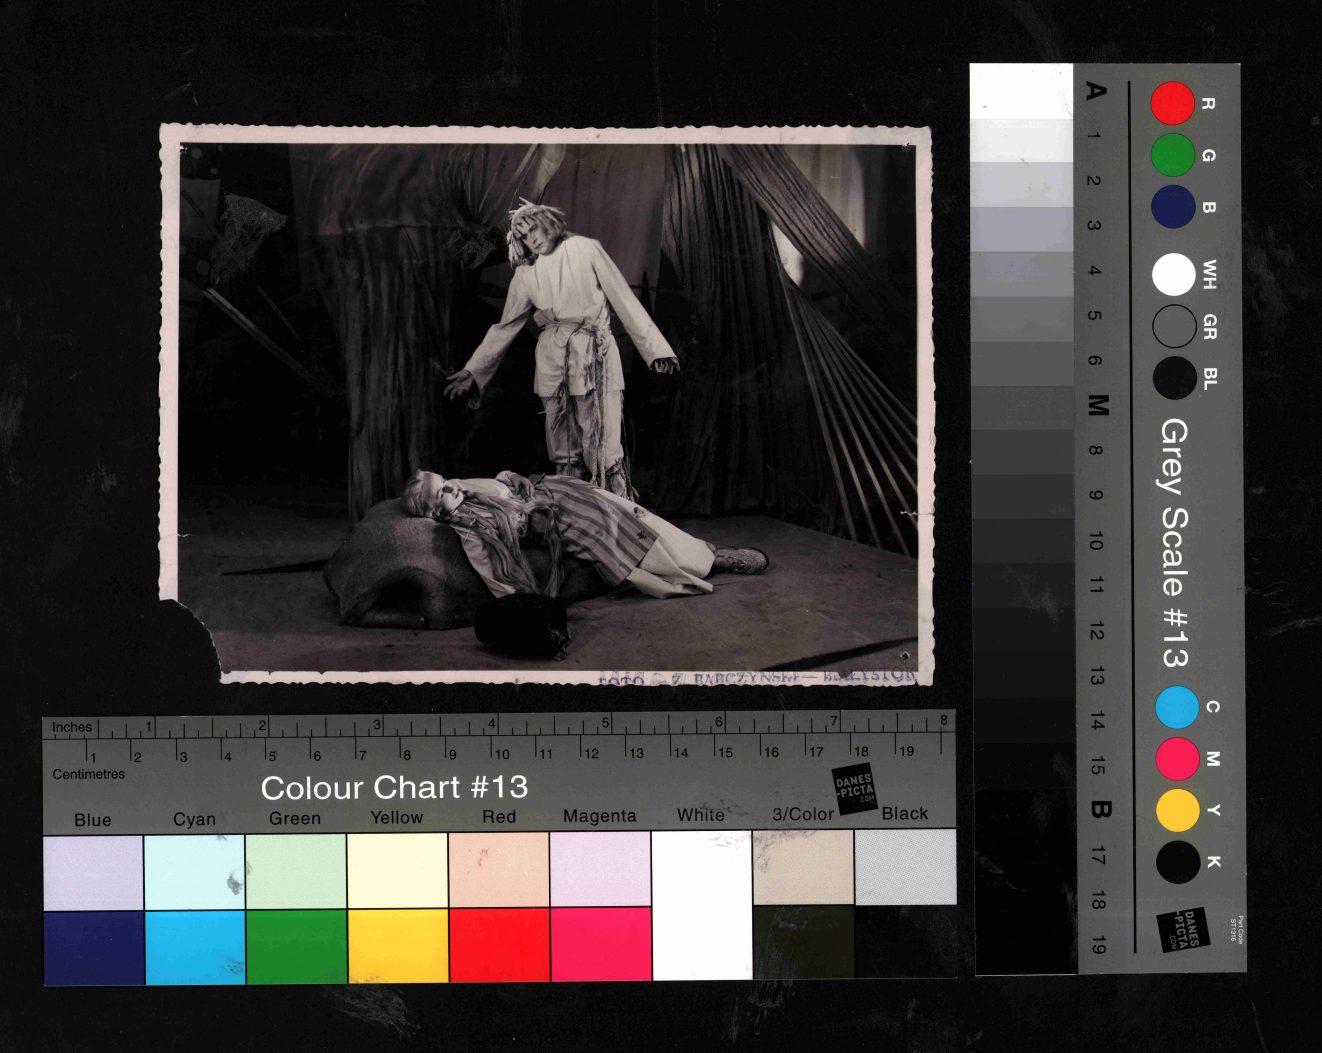1322x1053 pixels.
Task: Click the beige swatch under 3/Color
Action: tap(803, 868)
